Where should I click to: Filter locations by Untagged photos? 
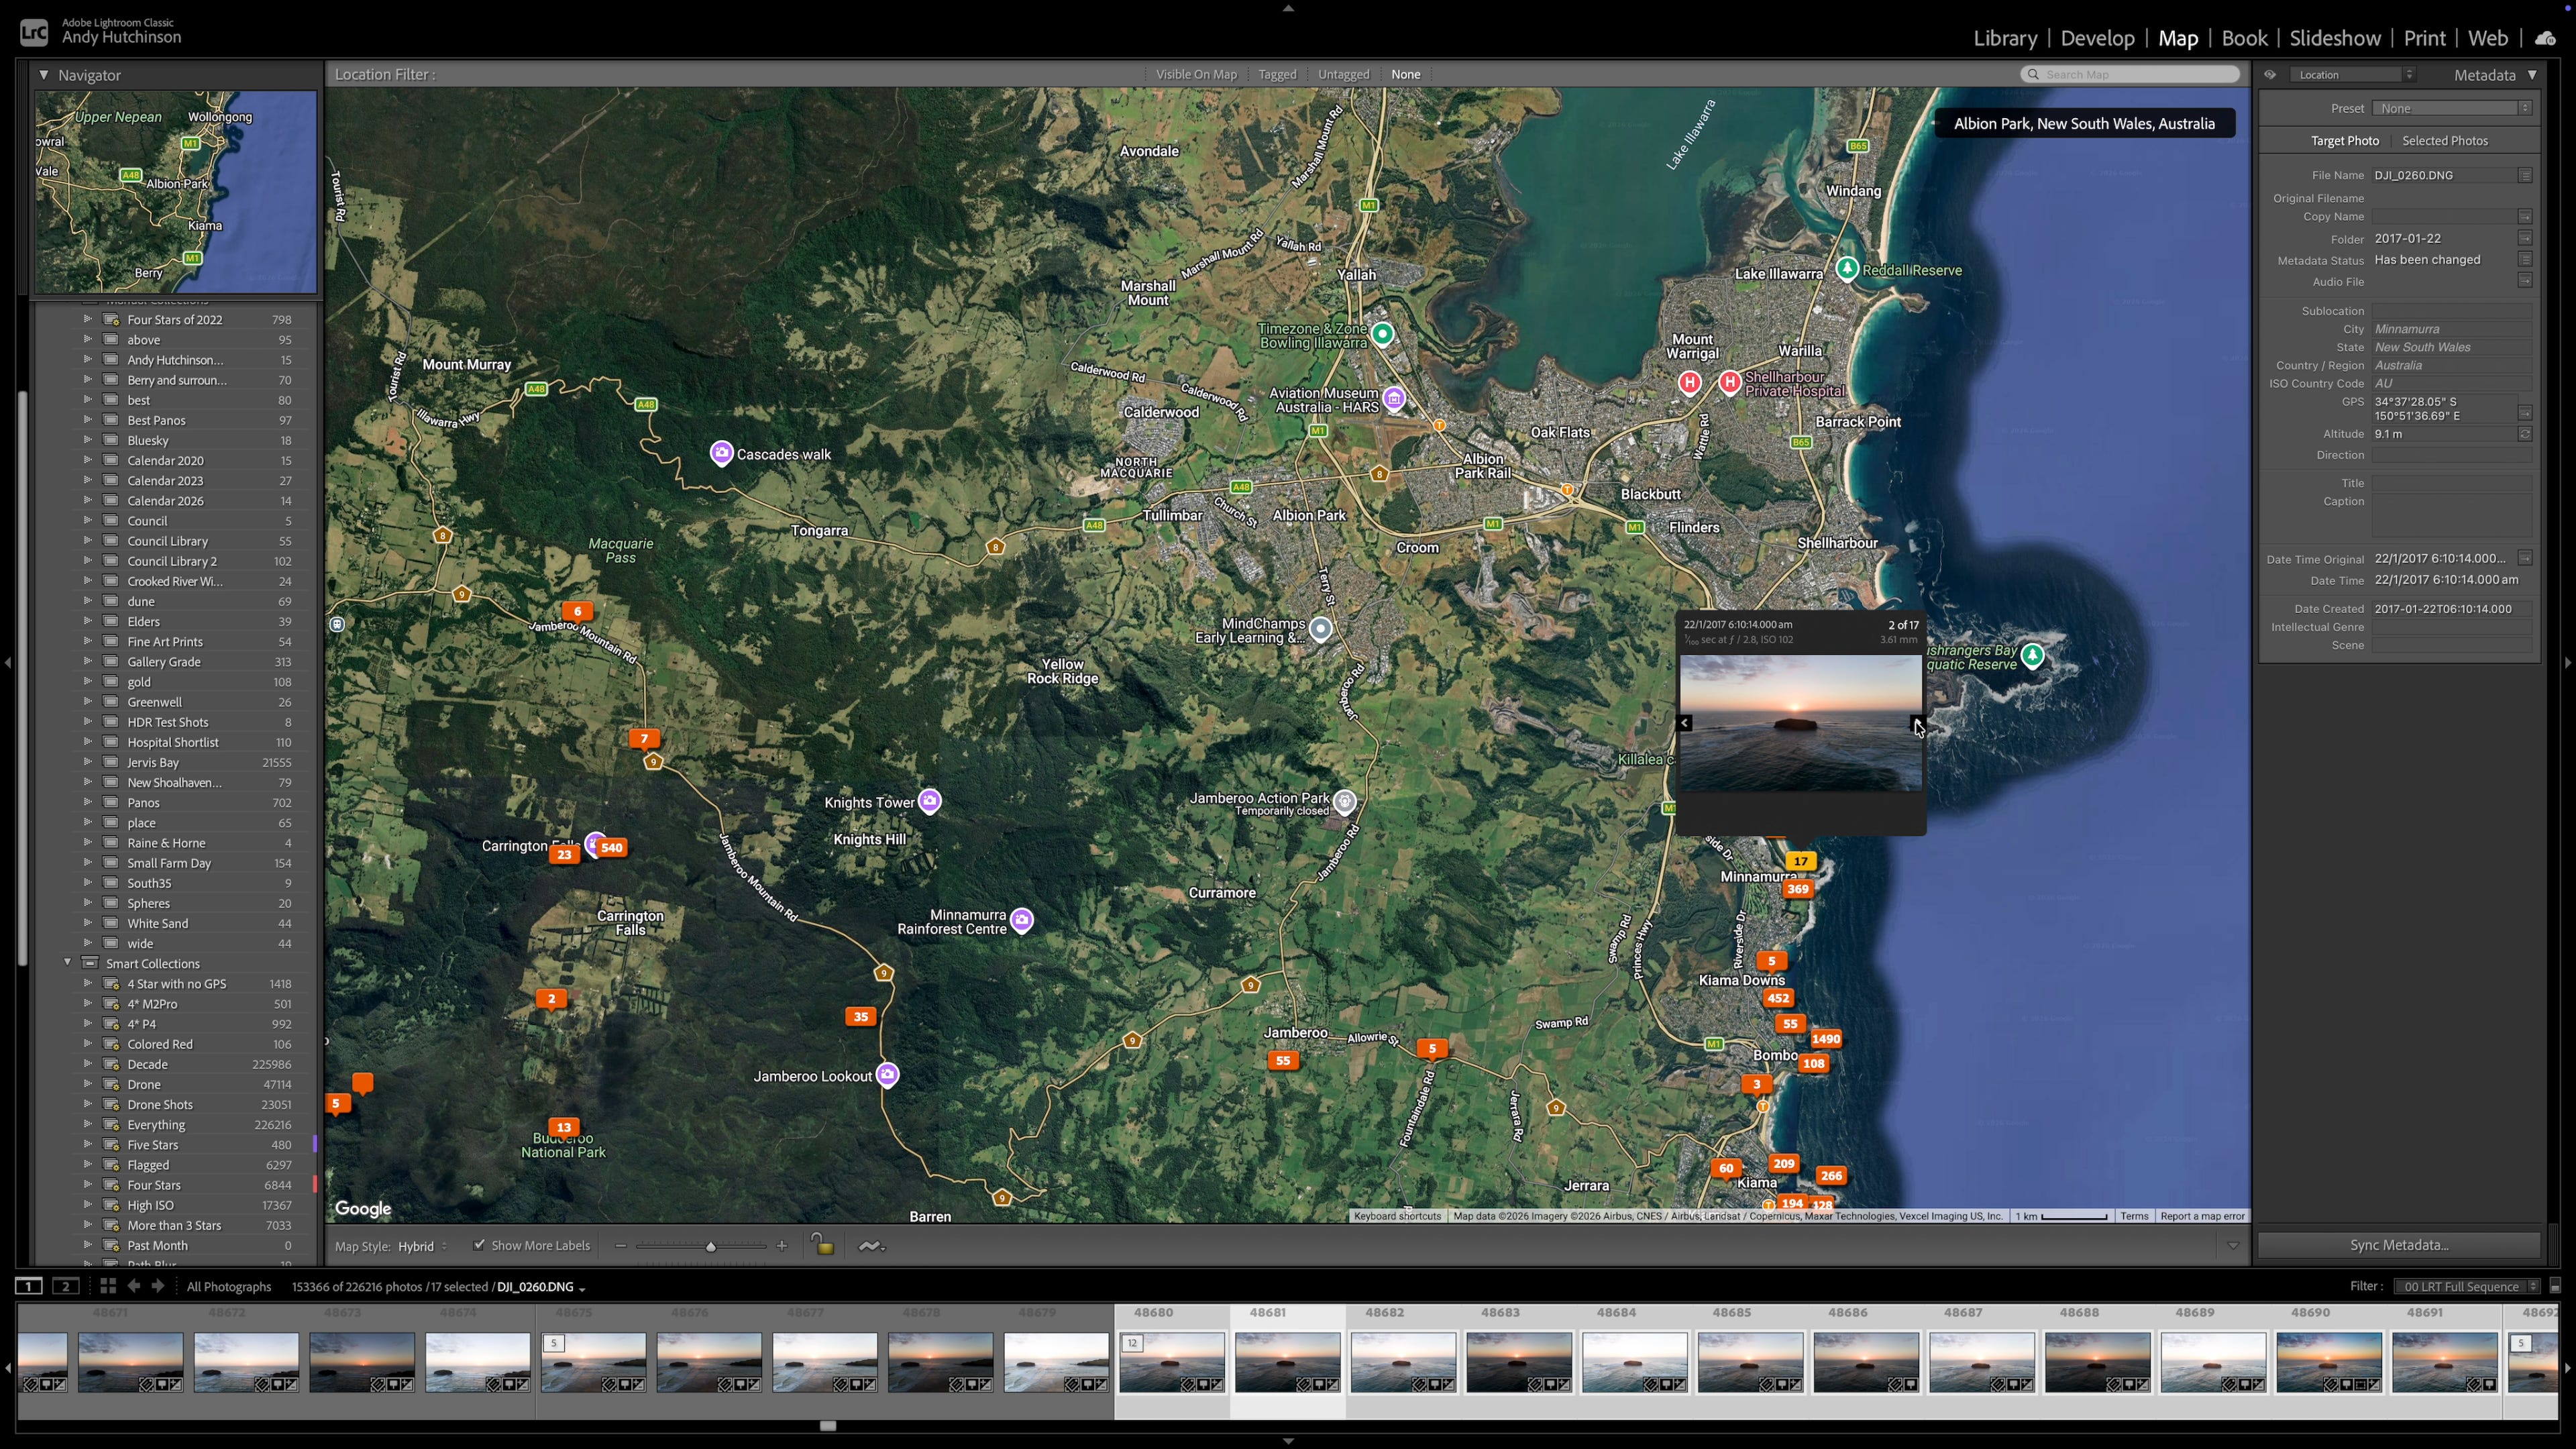(x=1343, y=74)
